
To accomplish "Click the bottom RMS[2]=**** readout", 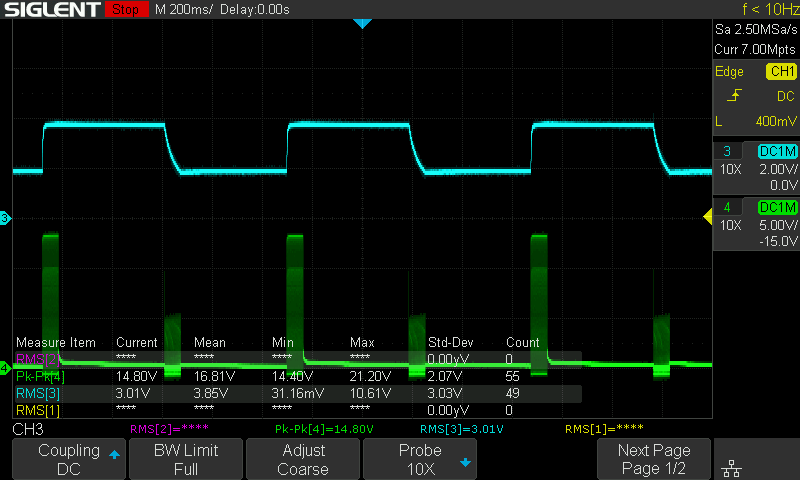I will click(169, 429).
